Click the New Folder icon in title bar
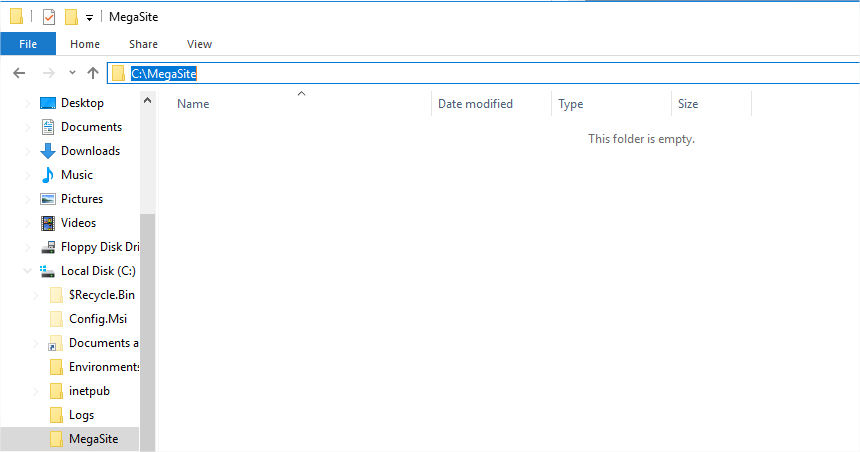 pos(71,17)
